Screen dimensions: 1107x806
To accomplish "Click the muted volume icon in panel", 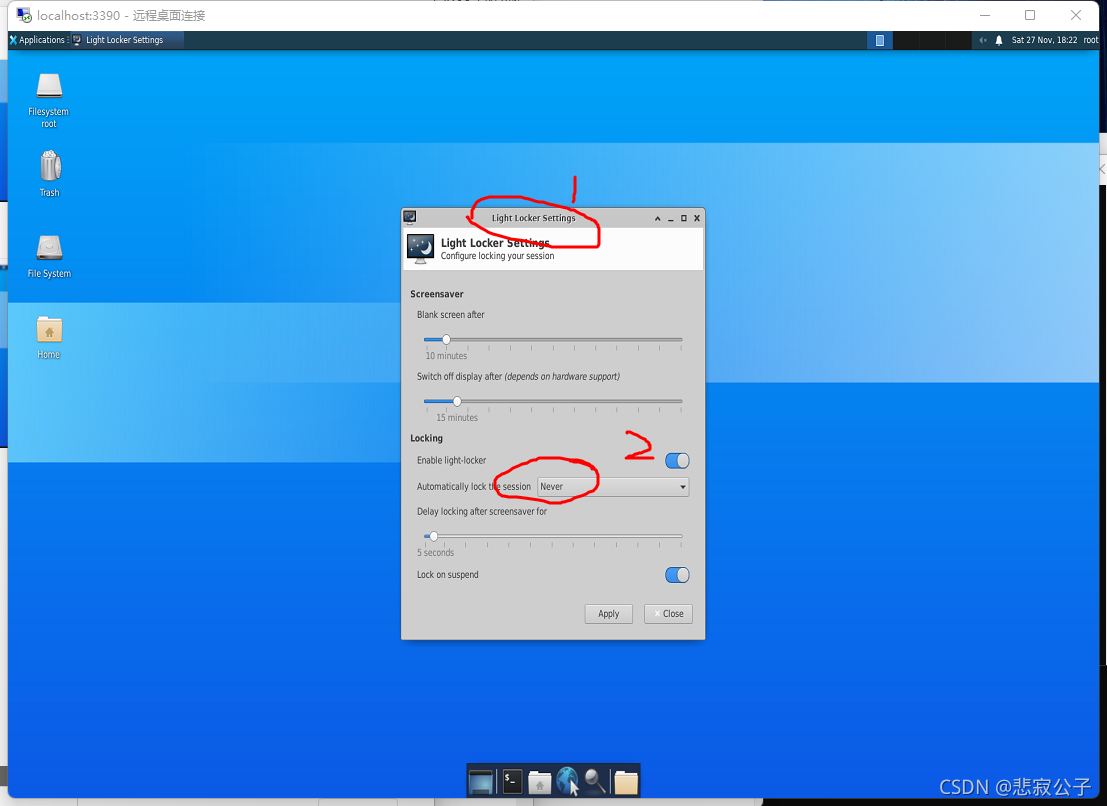I will (982, 40).
